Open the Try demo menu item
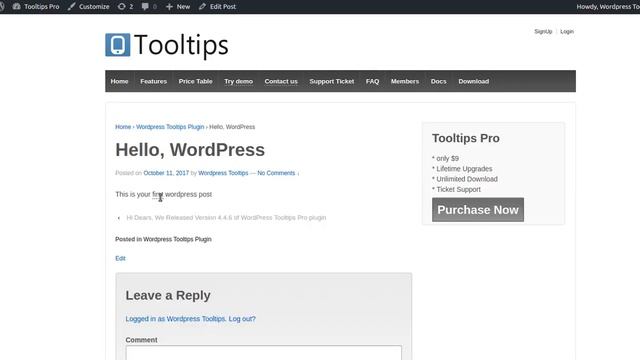Screen dimensions: 640x360 click(x=238, y=81)
